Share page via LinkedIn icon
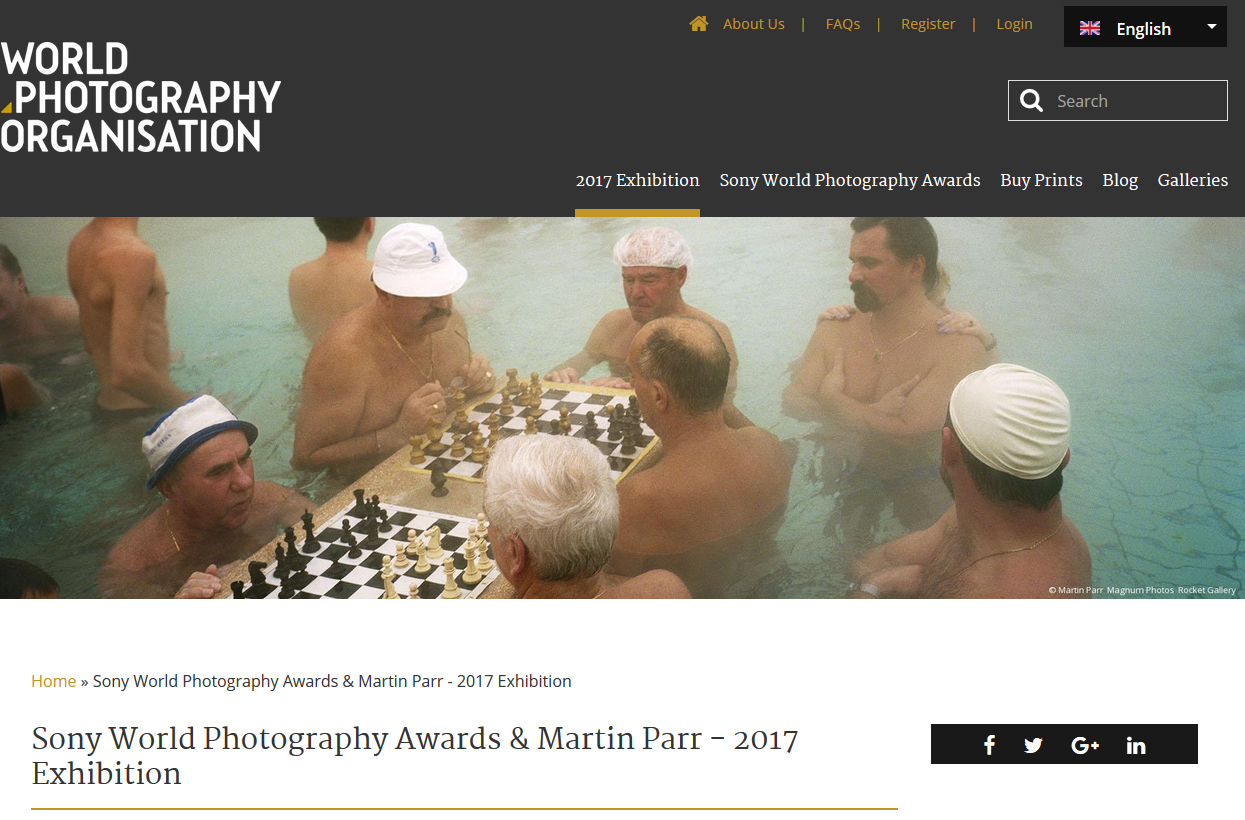Image resolution: width=1245 pixels, height=820 pixels. 1136,745
